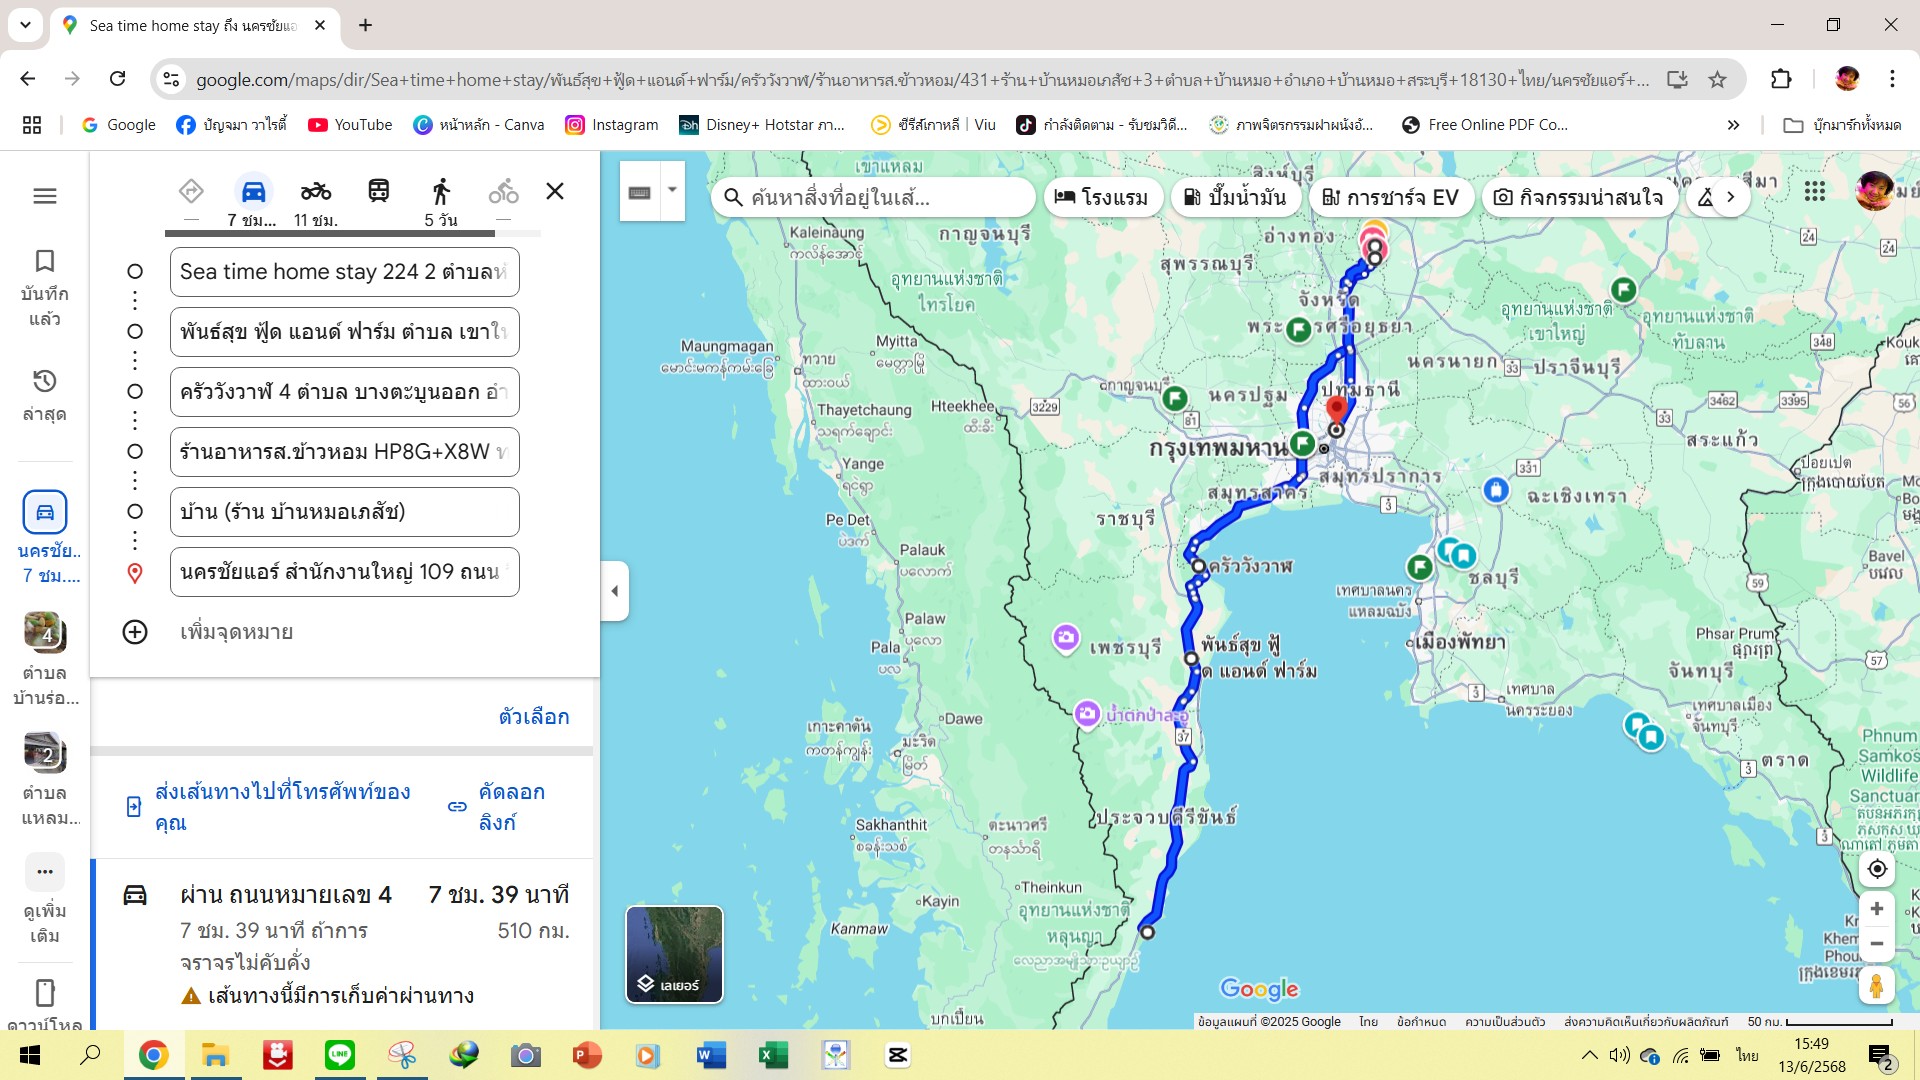Edit the Sea time home stay origin field

coord(345,272)
